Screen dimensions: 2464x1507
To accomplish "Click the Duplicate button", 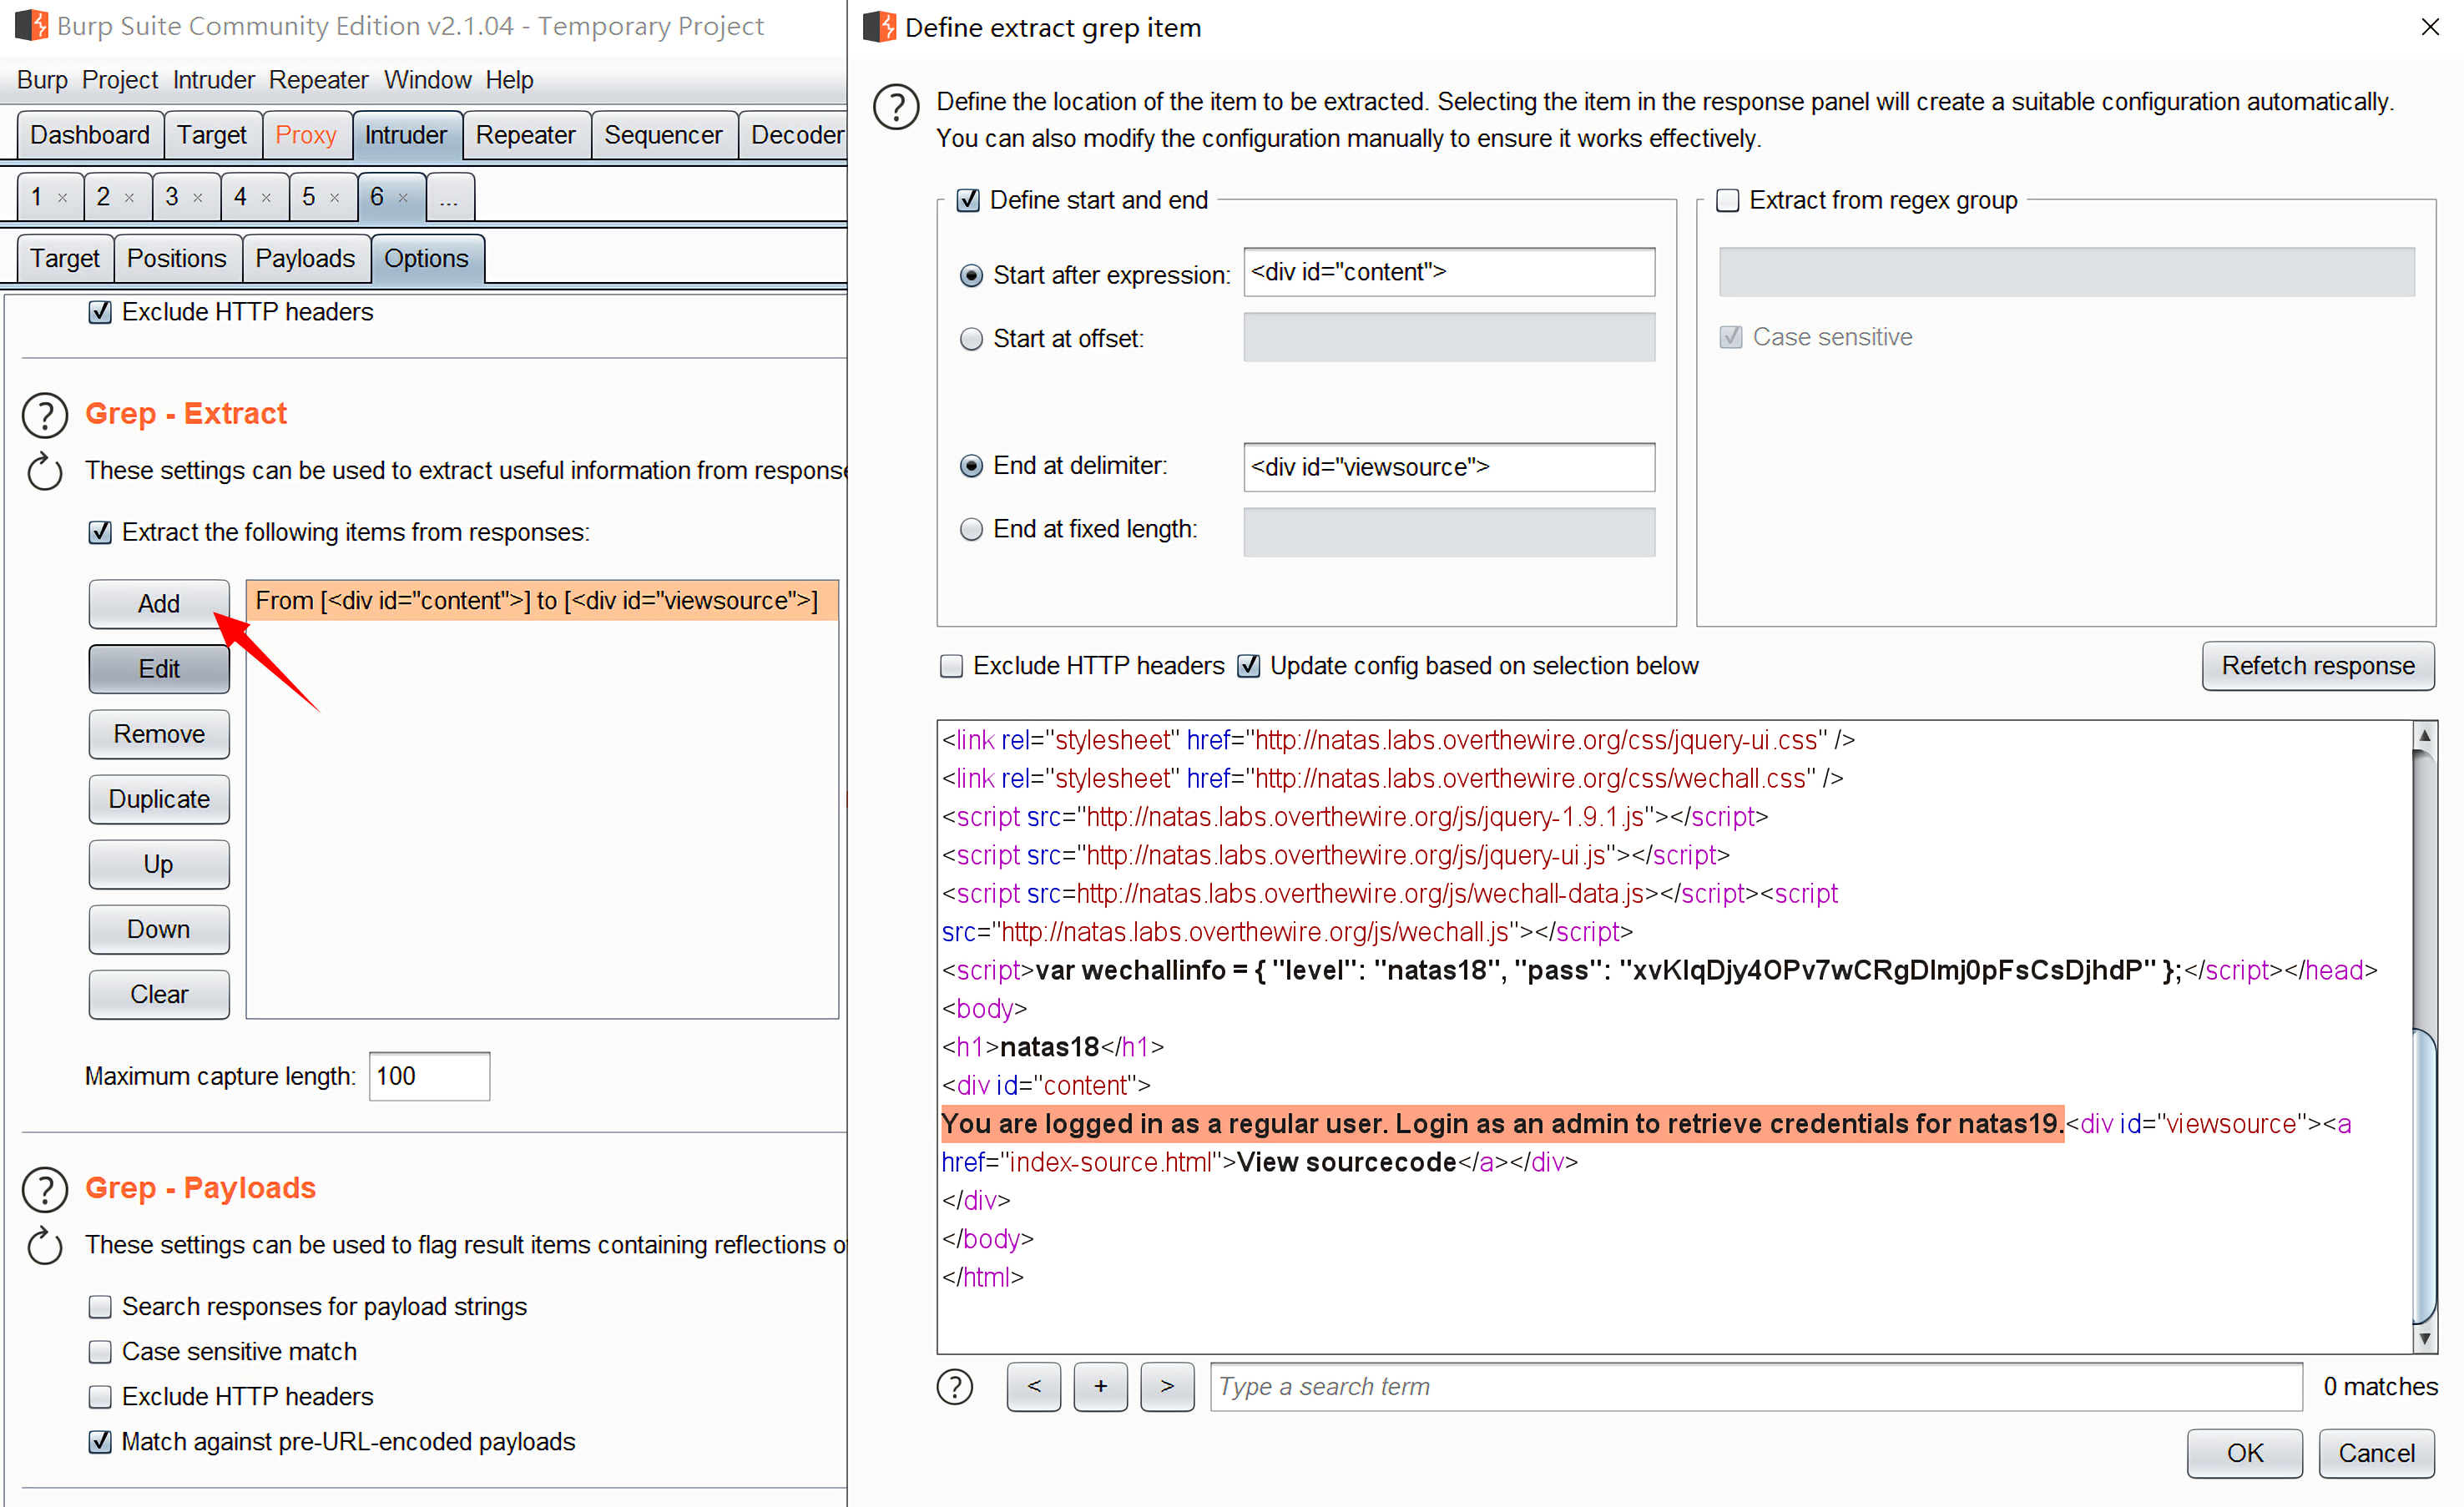I will coord(159,799).
